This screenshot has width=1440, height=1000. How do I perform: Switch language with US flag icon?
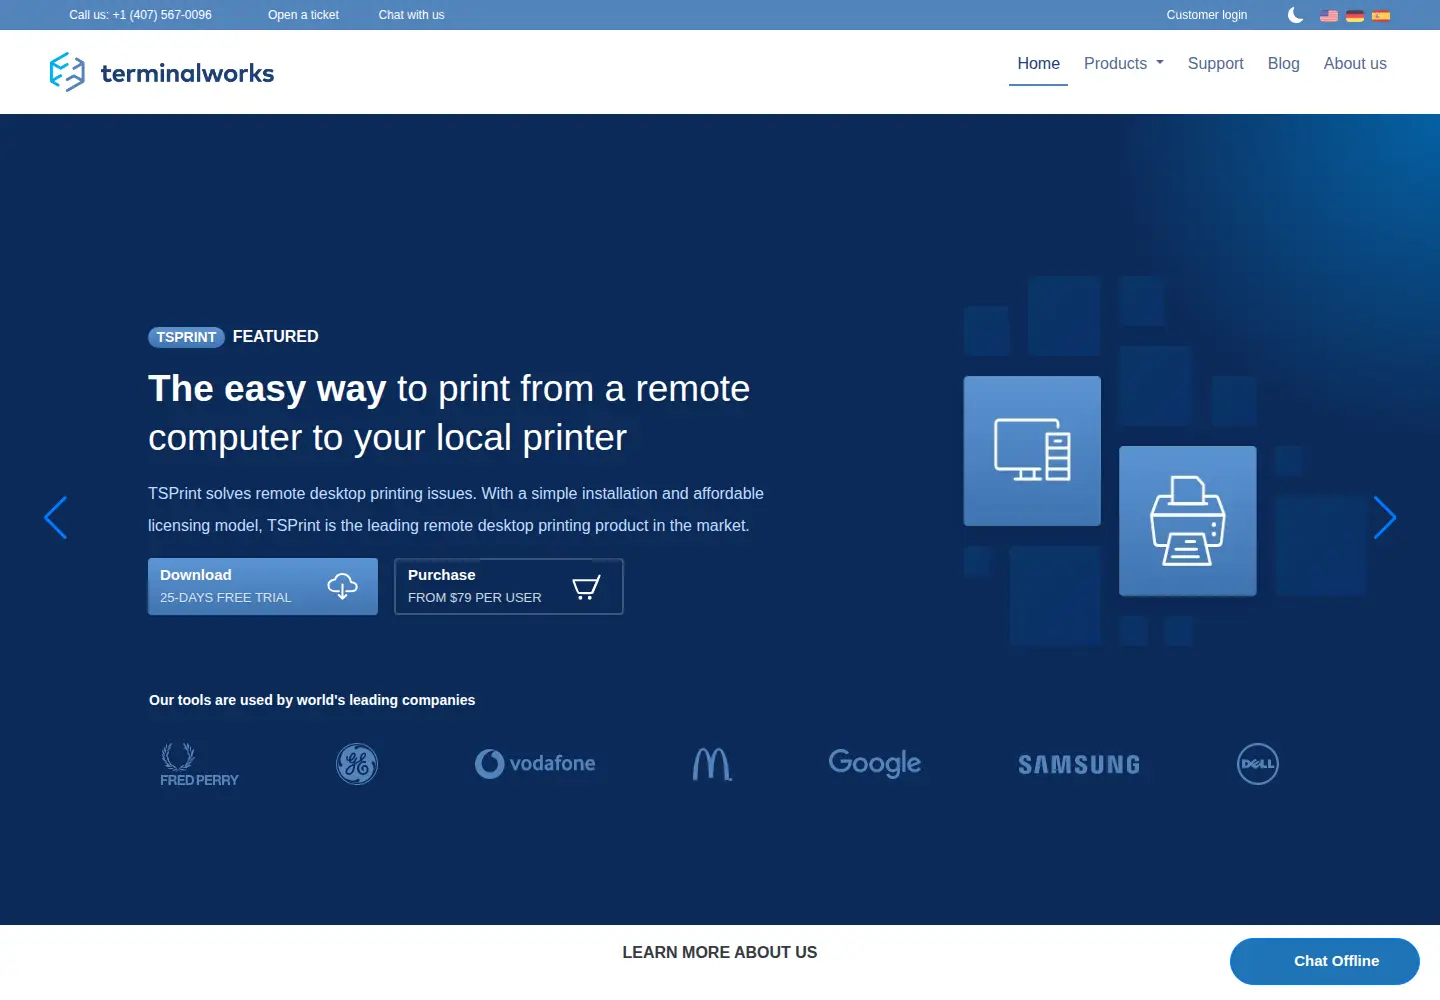(1329, 15)
